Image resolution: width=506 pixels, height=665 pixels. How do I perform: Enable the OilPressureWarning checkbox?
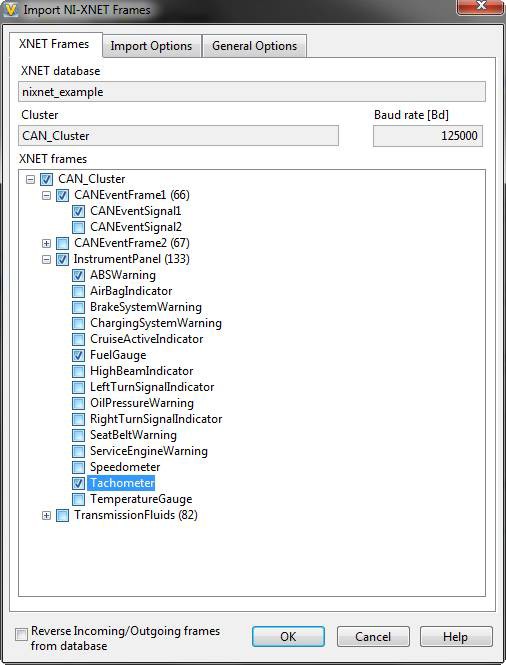coord(78,404)
